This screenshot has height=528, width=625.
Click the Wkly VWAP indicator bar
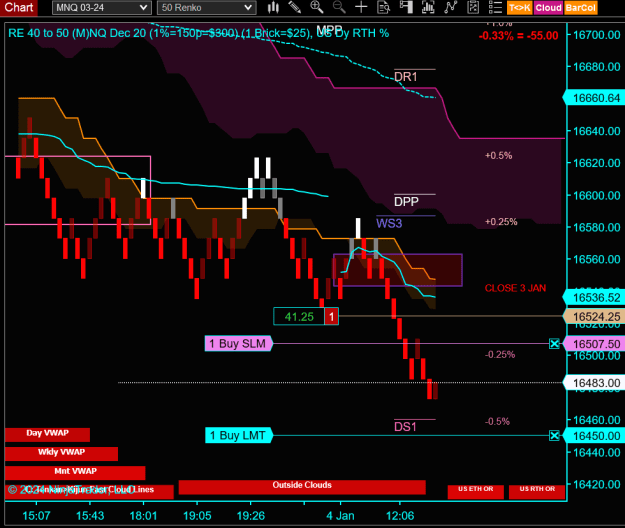click(x=61, y=453)
